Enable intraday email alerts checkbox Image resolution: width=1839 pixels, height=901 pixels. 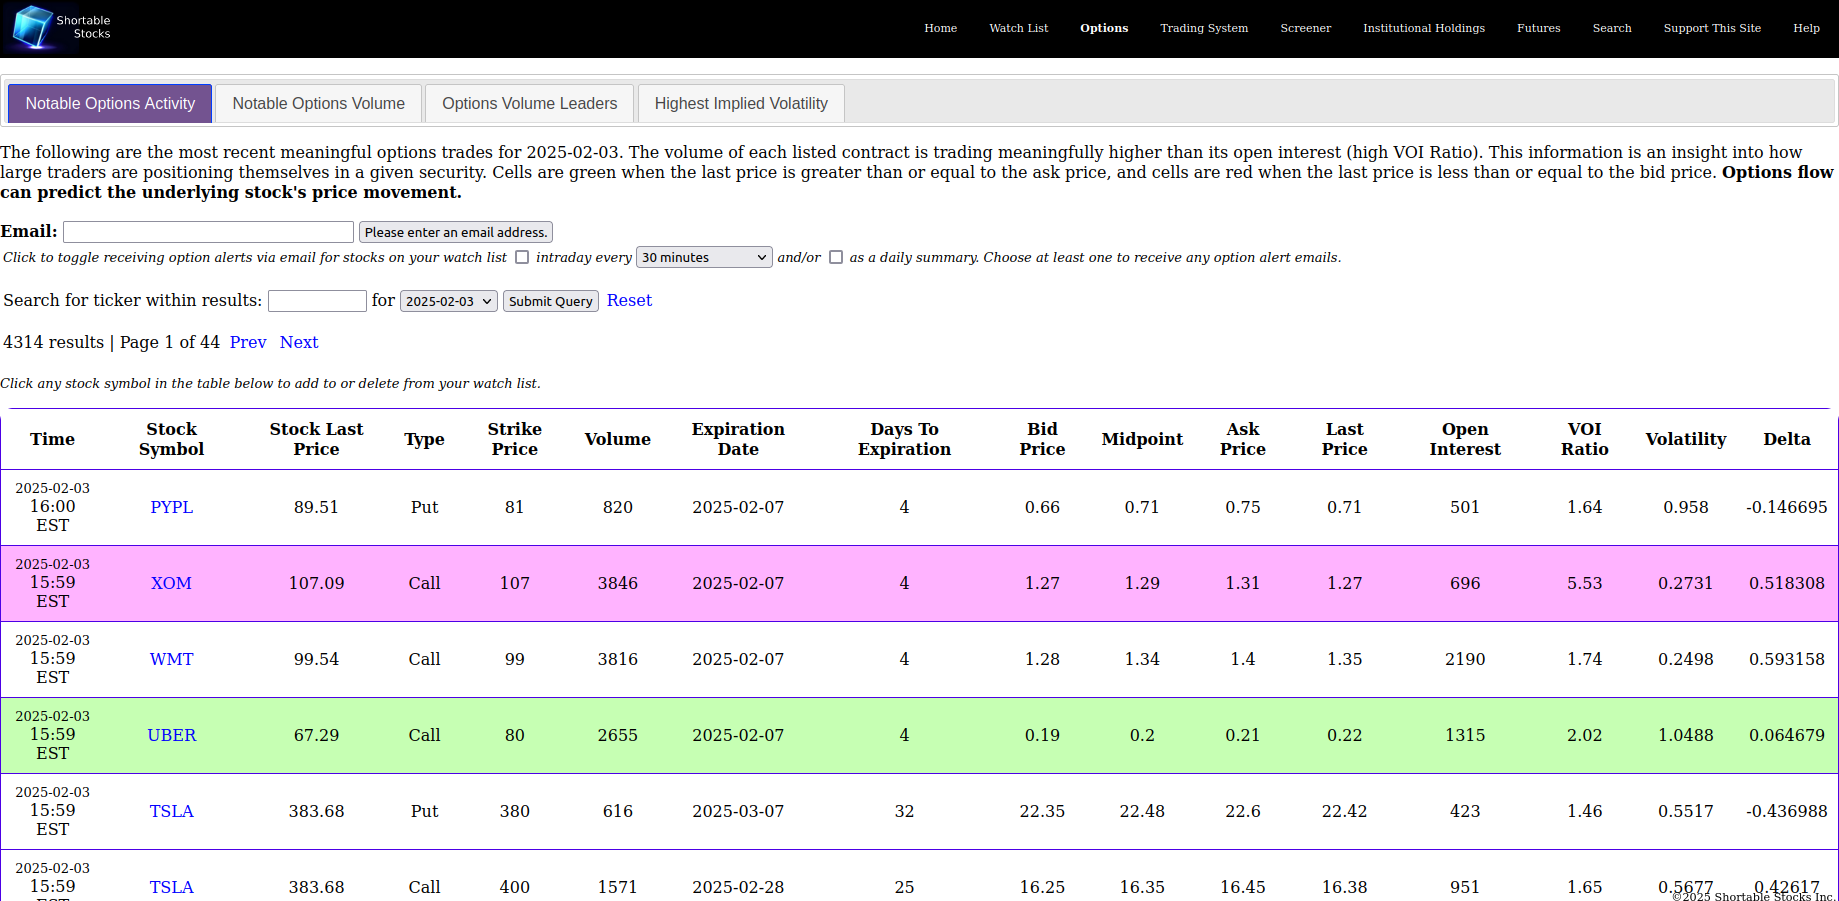click(522, 257)
